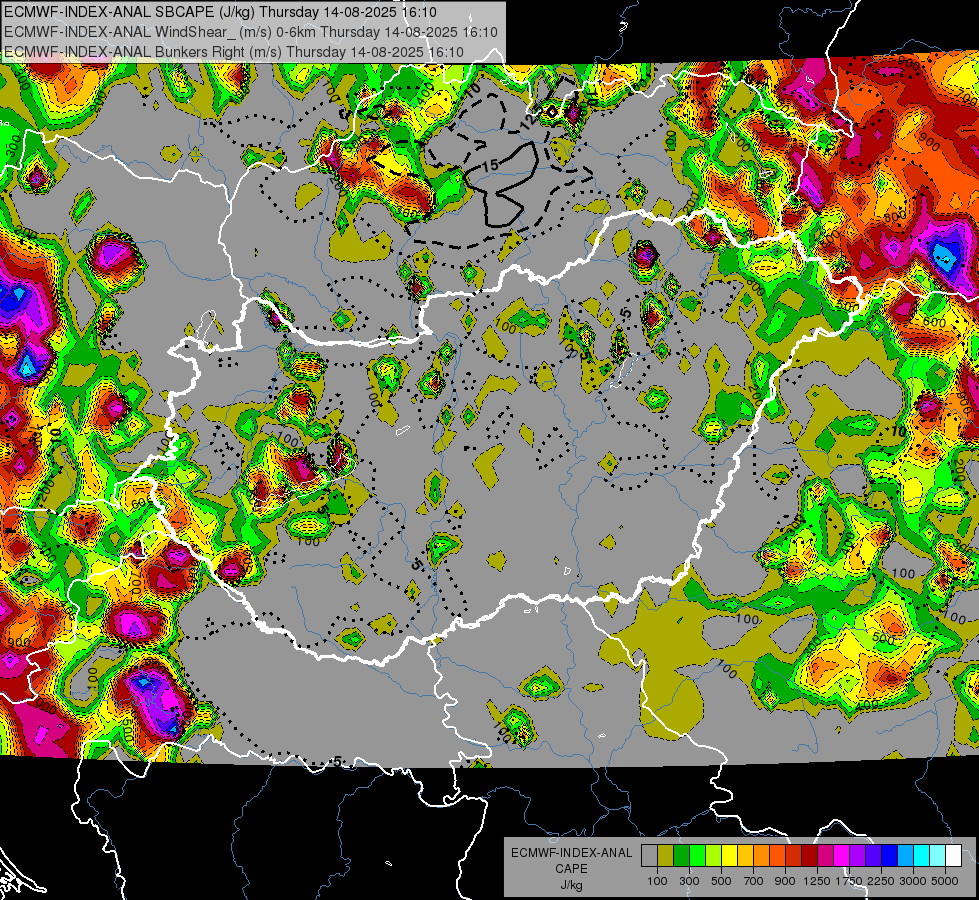Pick the lime yellow-green legend swatch
The height and width of the screenshot is (900, 979).
pos(714,856)
